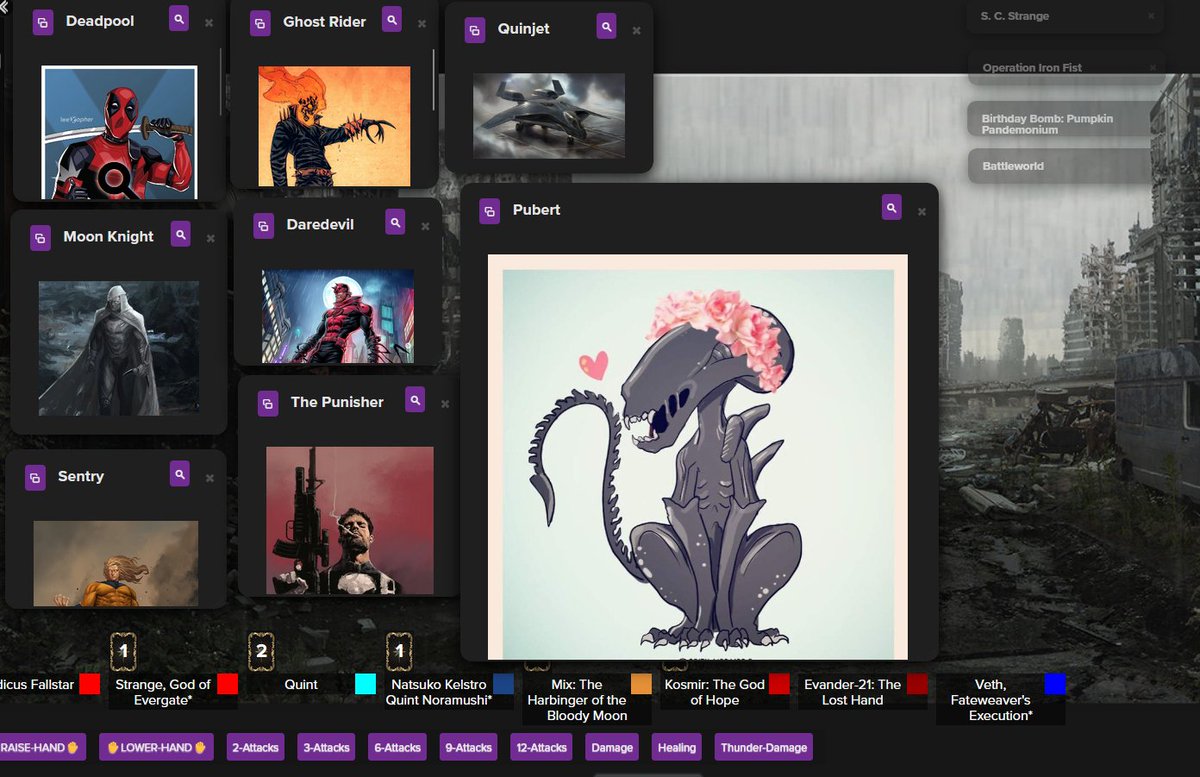Select player Strange, God of Evergate
The image size is (1200, 777).
tap(163, 692)
